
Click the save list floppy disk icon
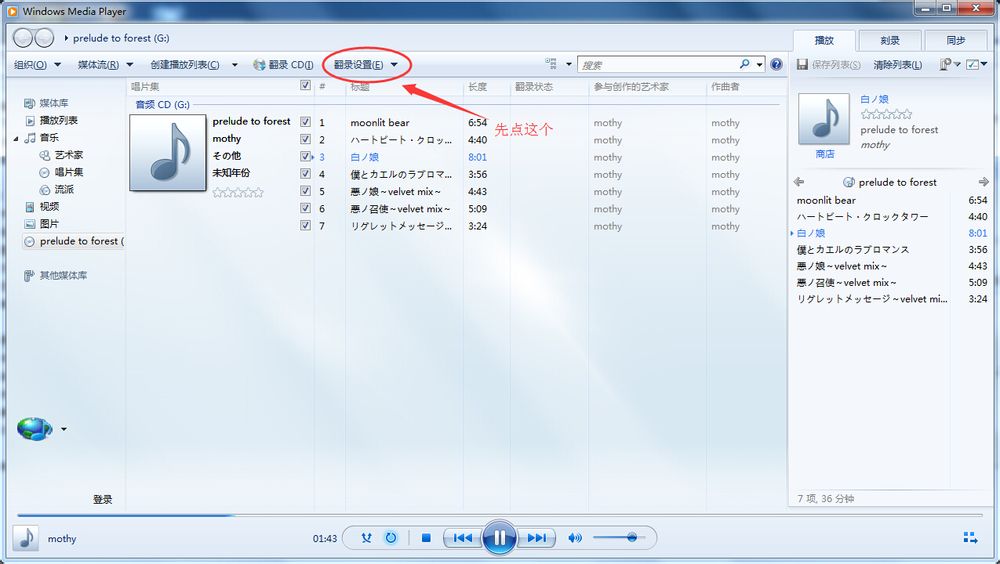[802, 64]
